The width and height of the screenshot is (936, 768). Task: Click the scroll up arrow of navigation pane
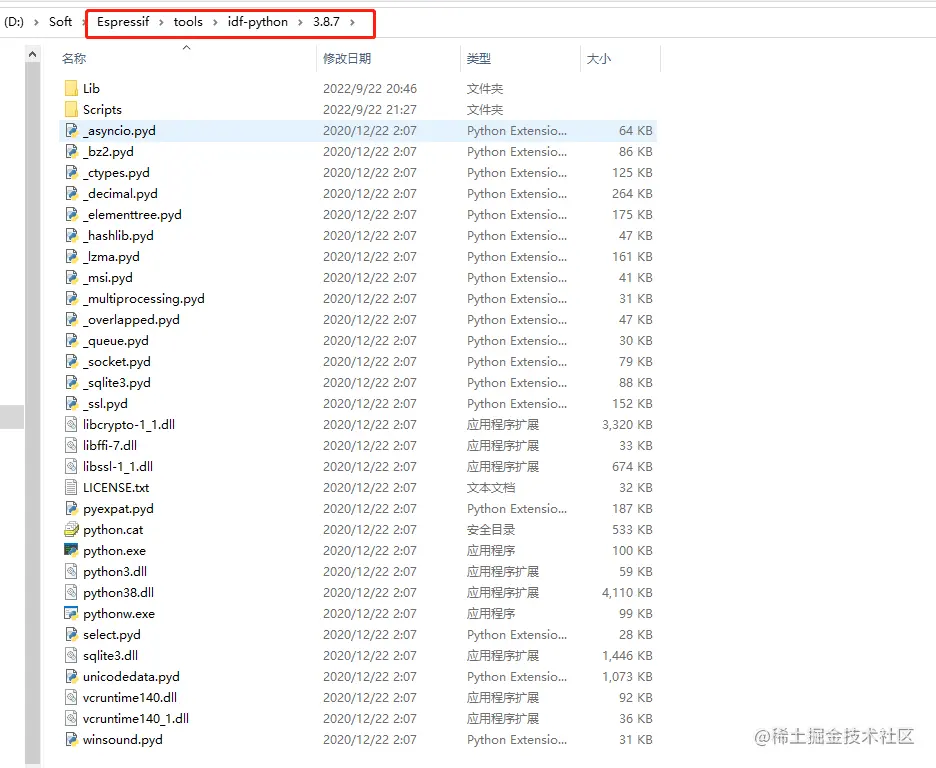[33, 54]
